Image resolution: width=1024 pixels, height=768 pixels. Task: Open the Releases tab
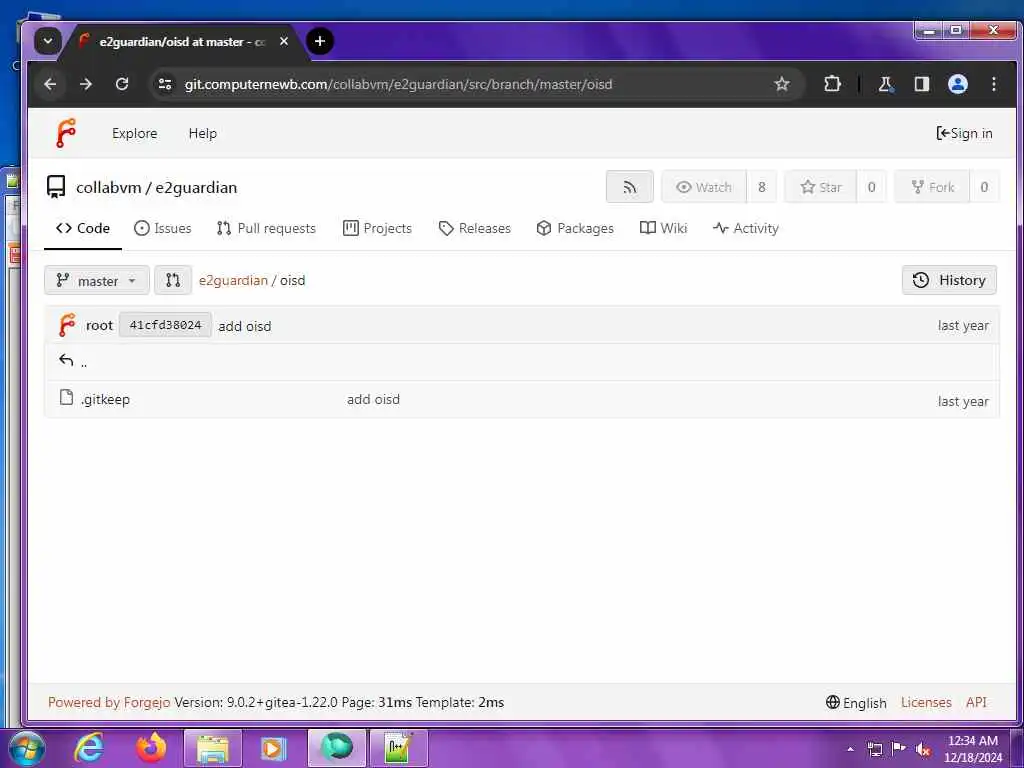click(475, 228)
